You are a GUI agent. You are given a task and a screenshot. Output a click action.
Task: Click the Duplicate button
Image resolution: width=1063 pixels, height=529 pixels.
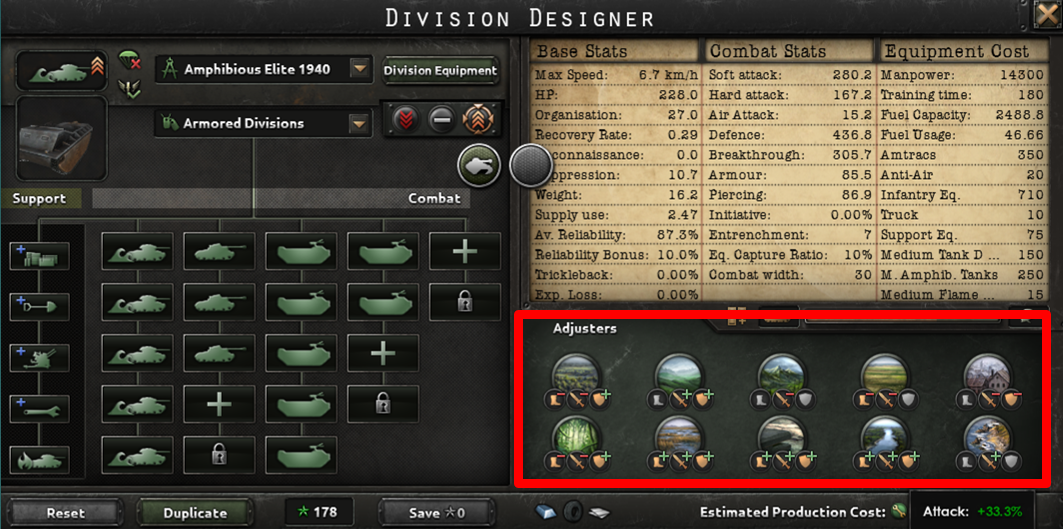[x=195, y=513]
